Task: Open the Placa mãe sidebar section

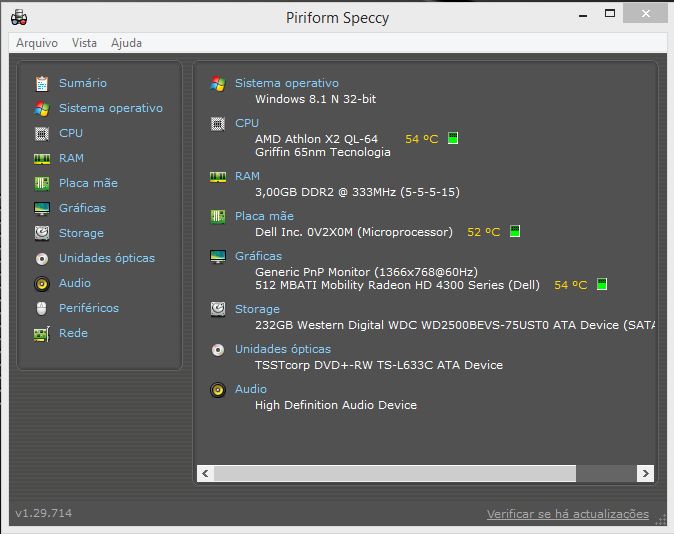Action: 88,183
